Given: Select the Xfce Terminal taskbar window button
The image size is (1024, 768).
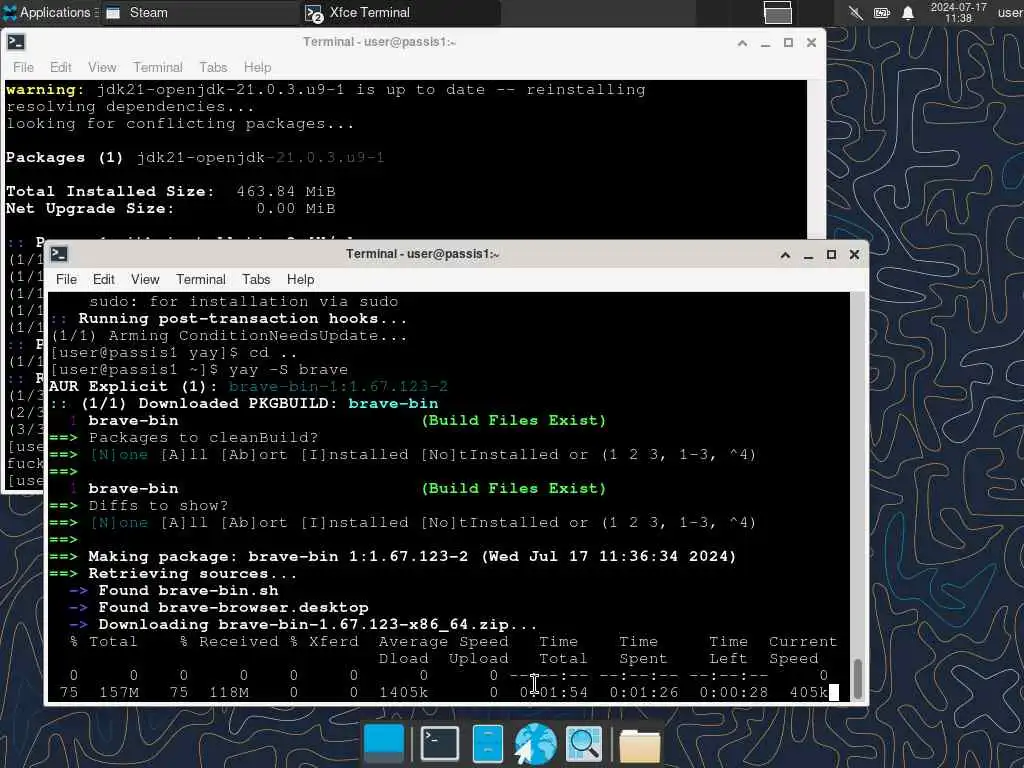Looking at the screenshot, I should click(401, 12).
